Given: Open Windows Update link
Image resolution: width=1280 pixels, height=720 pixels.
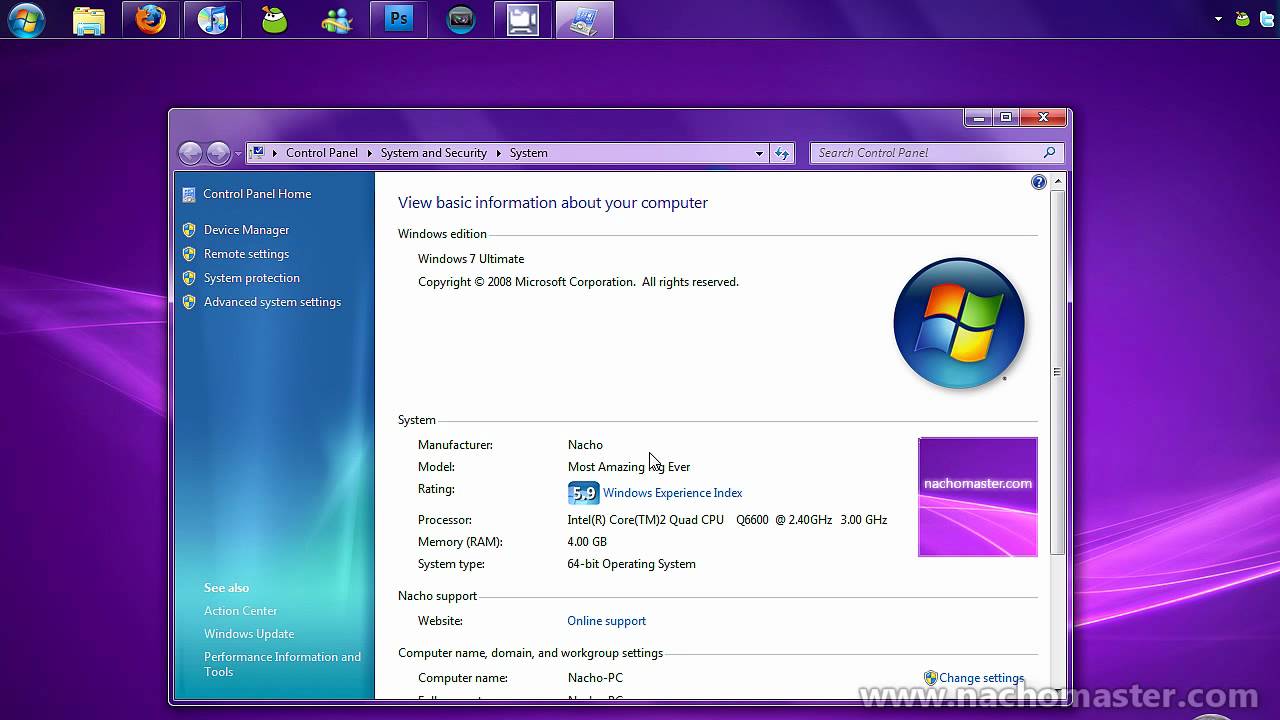Looking at the screenshot, I should point(249,634).
